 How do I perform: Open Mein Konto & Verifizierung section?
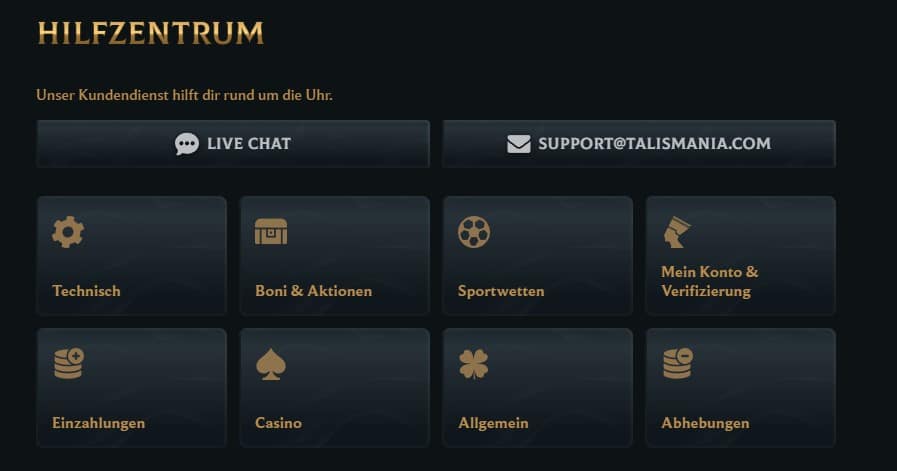(x=710, y=281)
